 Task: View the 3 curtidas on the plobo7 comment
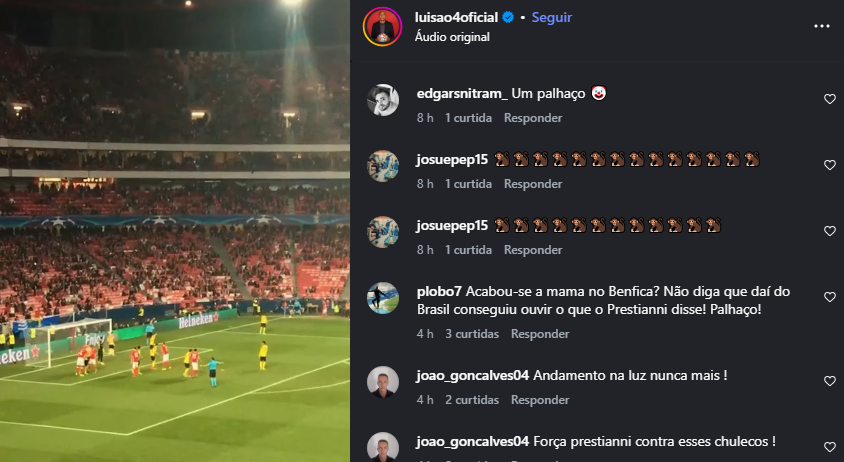[x=472, y=334]
